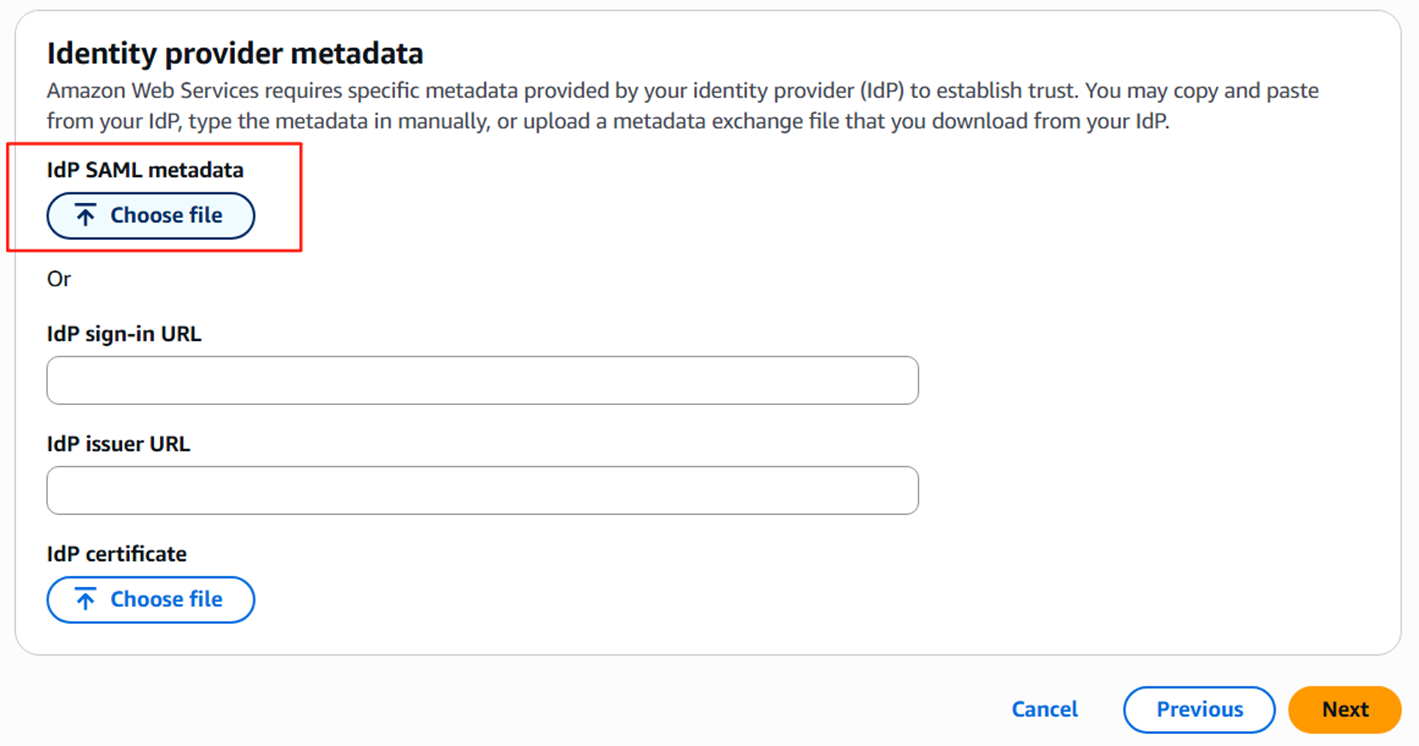Screen dimensions: 1419x746
Task: Go back with the Previous button
Action: point(1199,709)
